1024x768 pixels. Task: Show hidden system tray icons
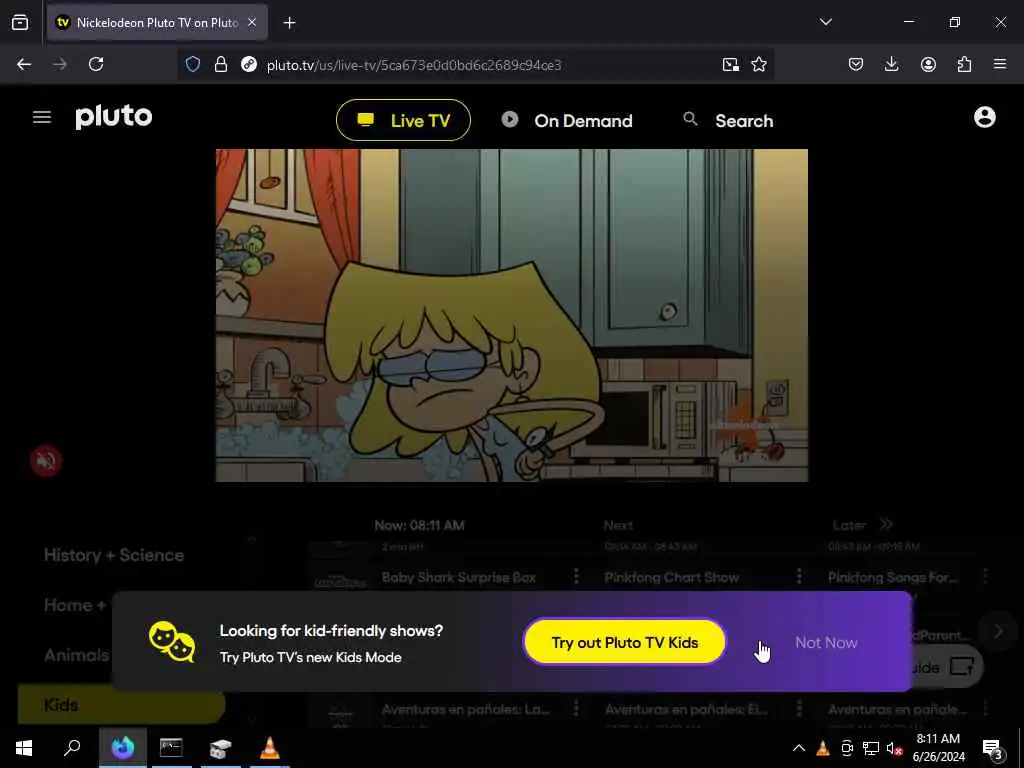[799, 748]
